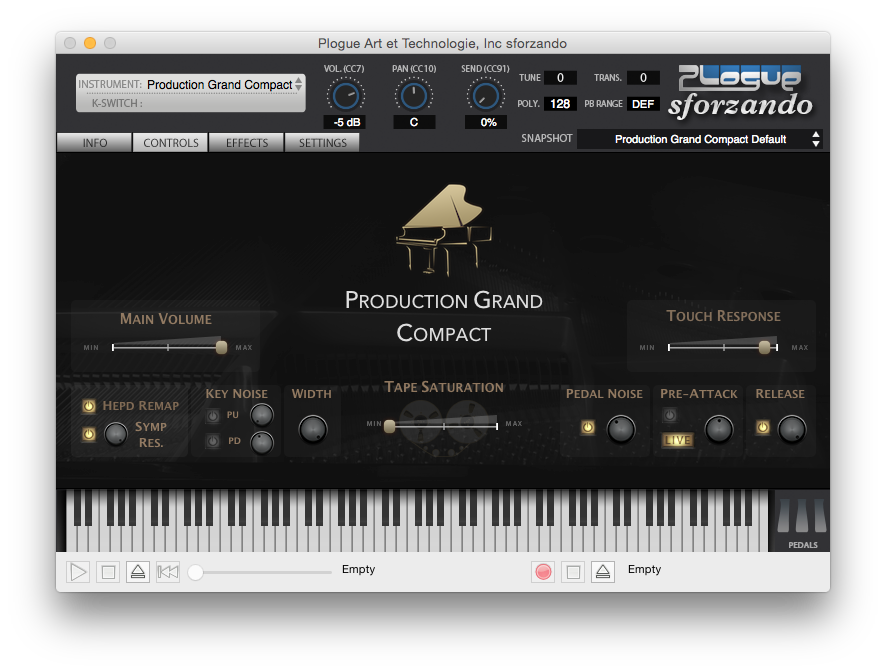Click the SEND (CC91) knob

click(x=485, y=96)
